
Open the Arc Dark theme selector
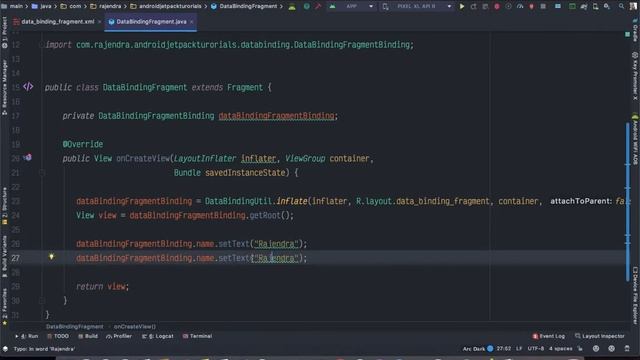[473, 349]
